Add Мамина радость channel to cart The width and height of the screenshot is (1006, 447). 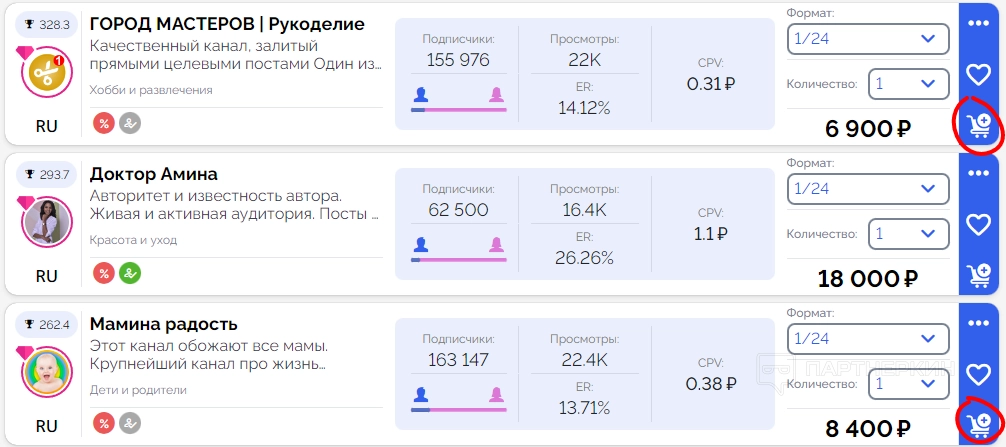pyautogui.click(x=978, y=424)
